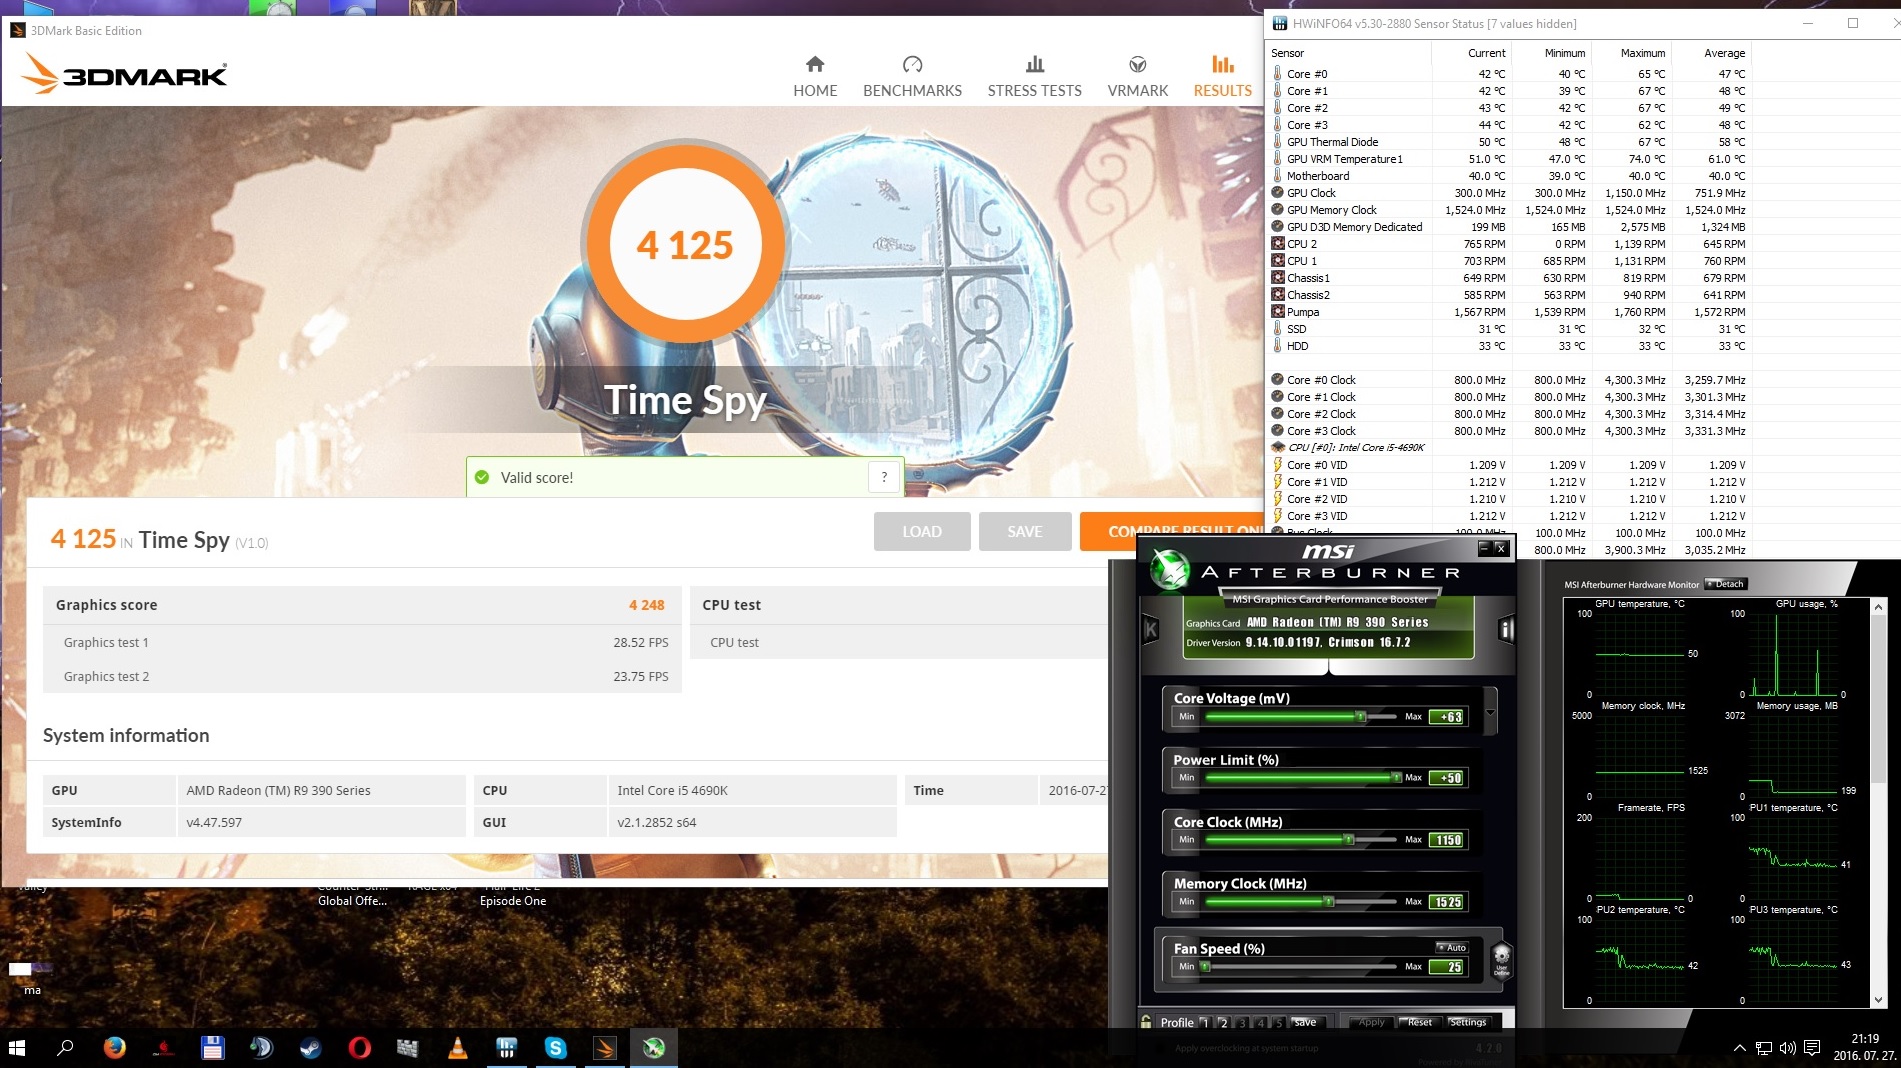Click the Memory Clock value field 1525
This screenshot has width=1901, height=1068.
click(1447, 901)
